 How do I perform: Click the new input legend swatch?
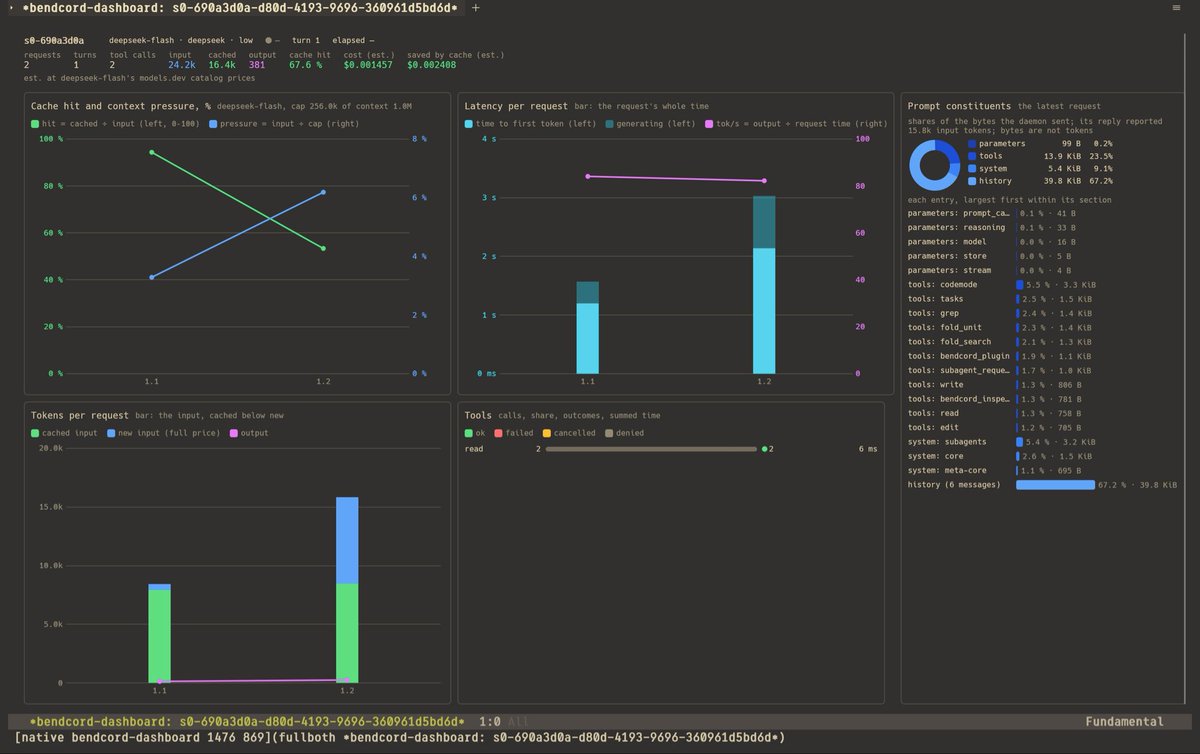pyautogui.click(x=110, y=433)
